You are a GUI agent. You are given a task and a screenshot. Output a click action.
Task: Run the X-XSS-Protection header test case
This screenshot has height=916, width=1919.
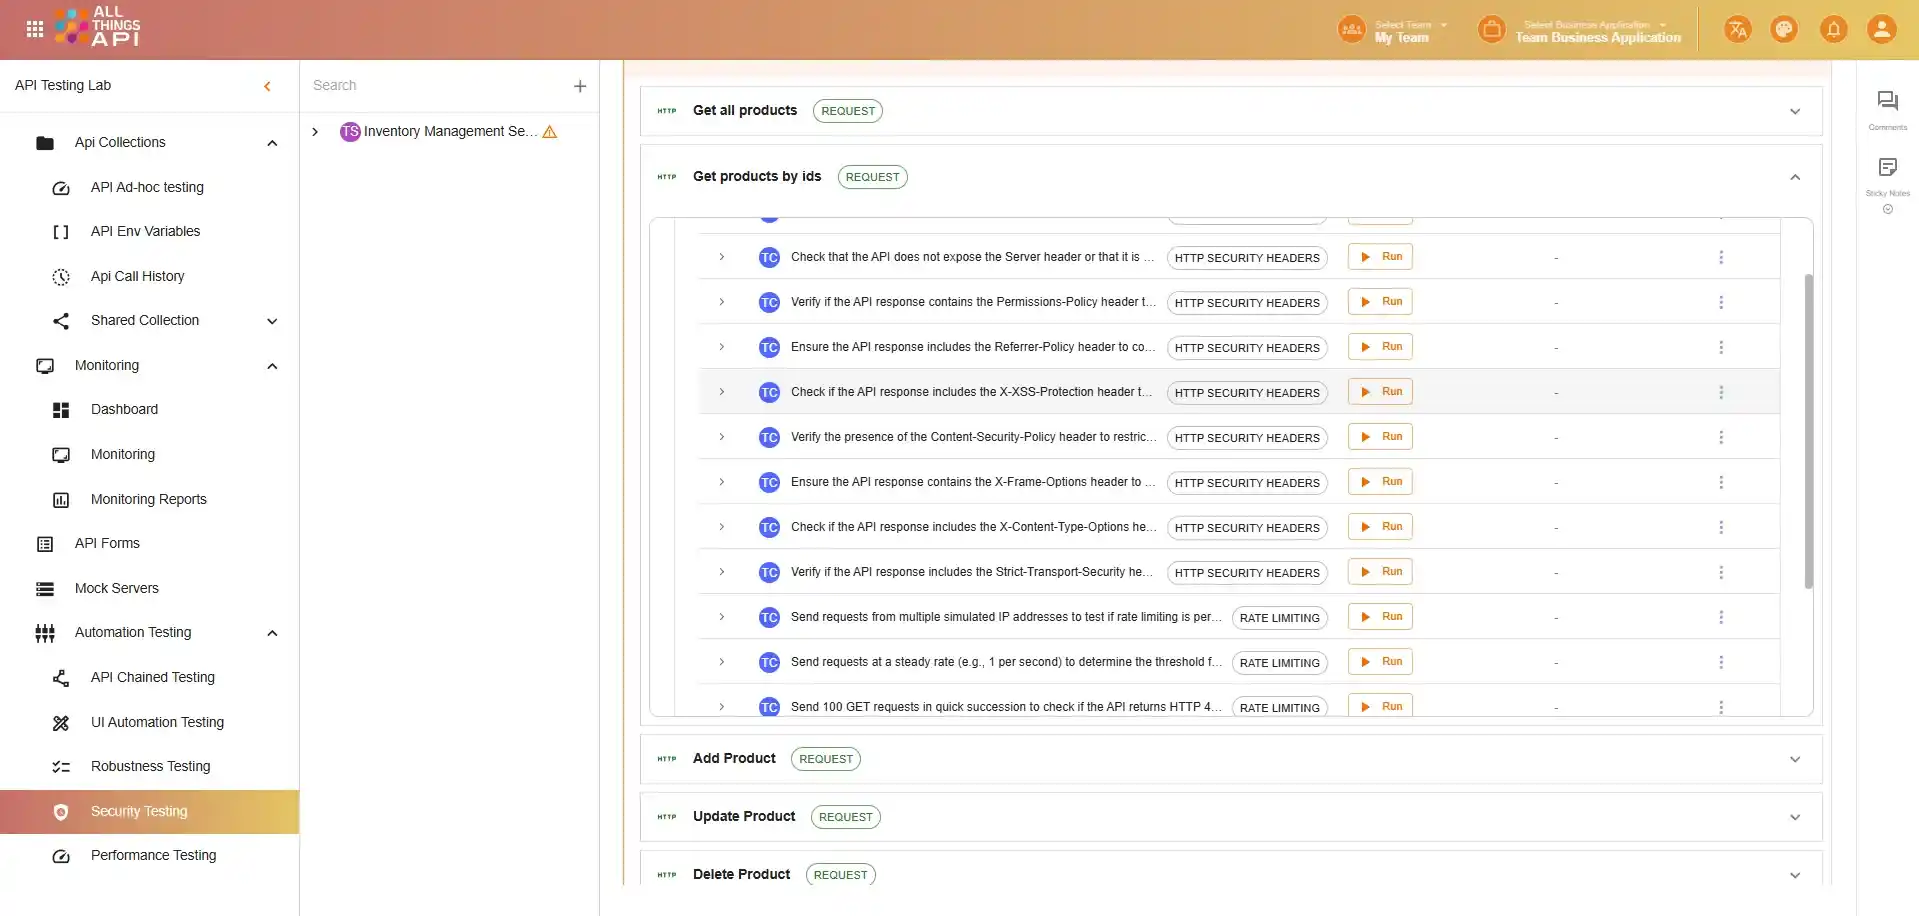tap(1380, 392)
